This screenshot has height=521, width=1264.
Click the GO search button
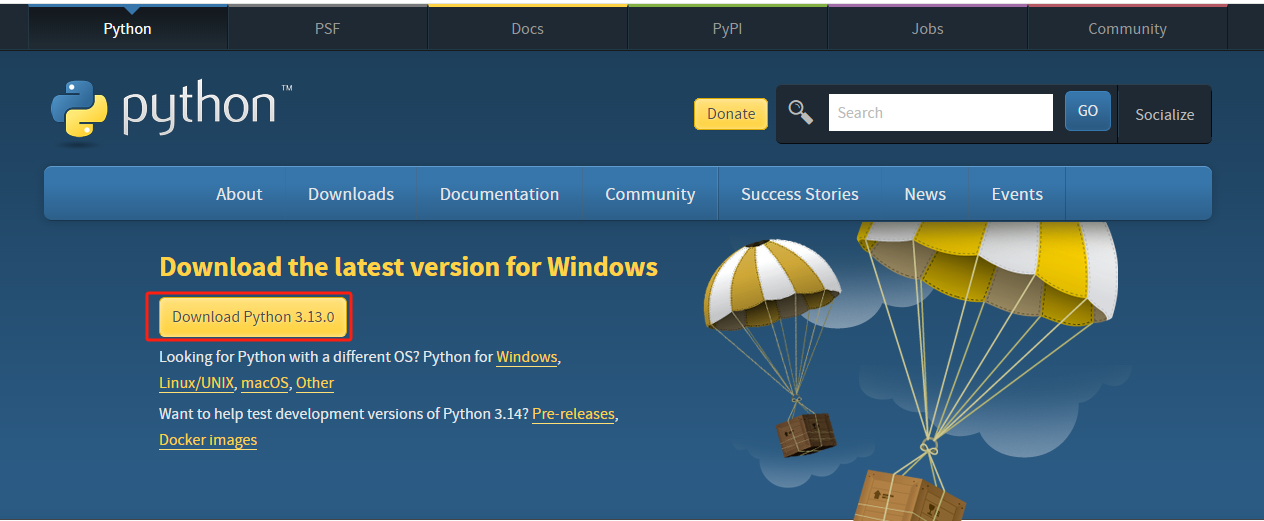1088,112
